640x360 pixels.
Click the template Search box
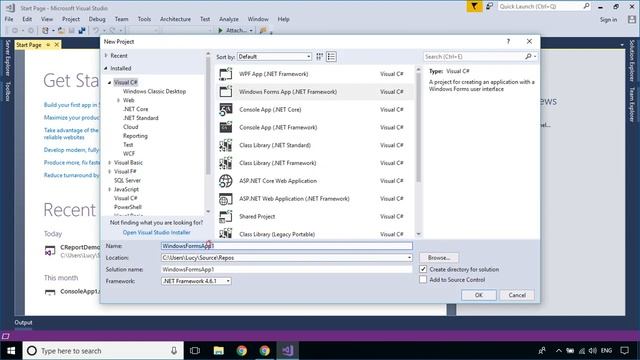(x=473, y=56)
